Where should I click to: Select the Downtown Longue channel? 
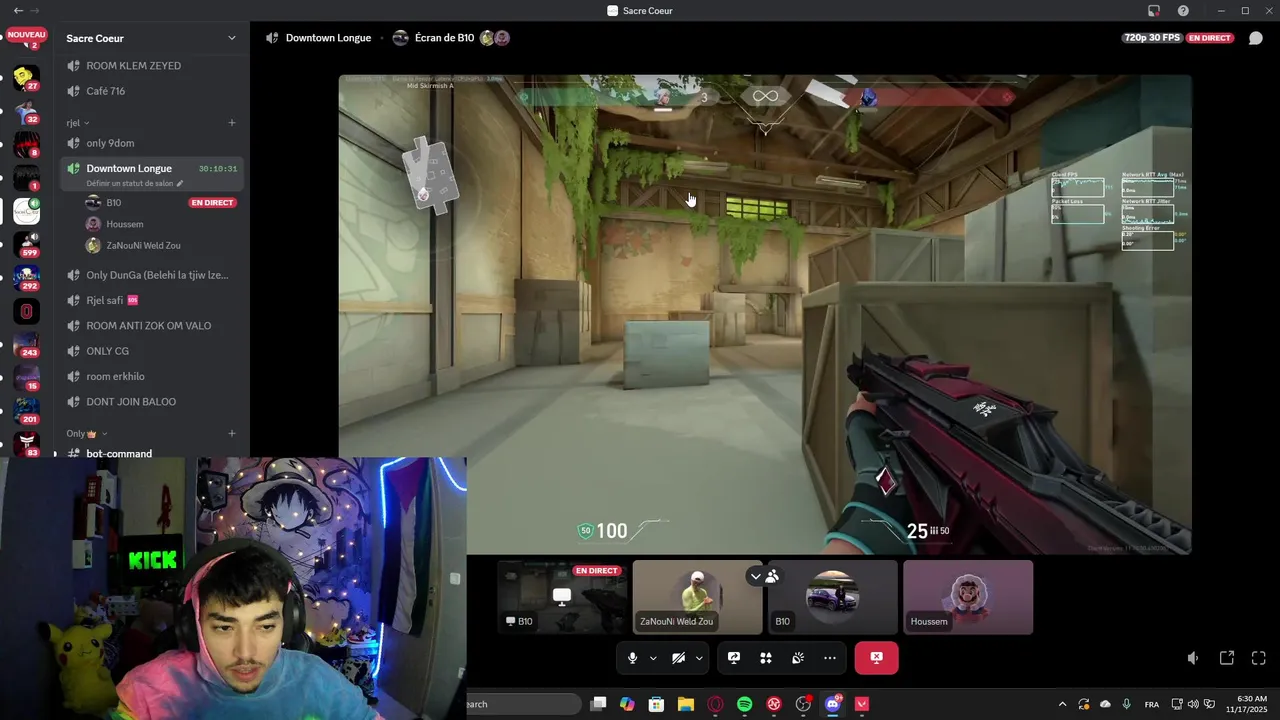(150, 169)
